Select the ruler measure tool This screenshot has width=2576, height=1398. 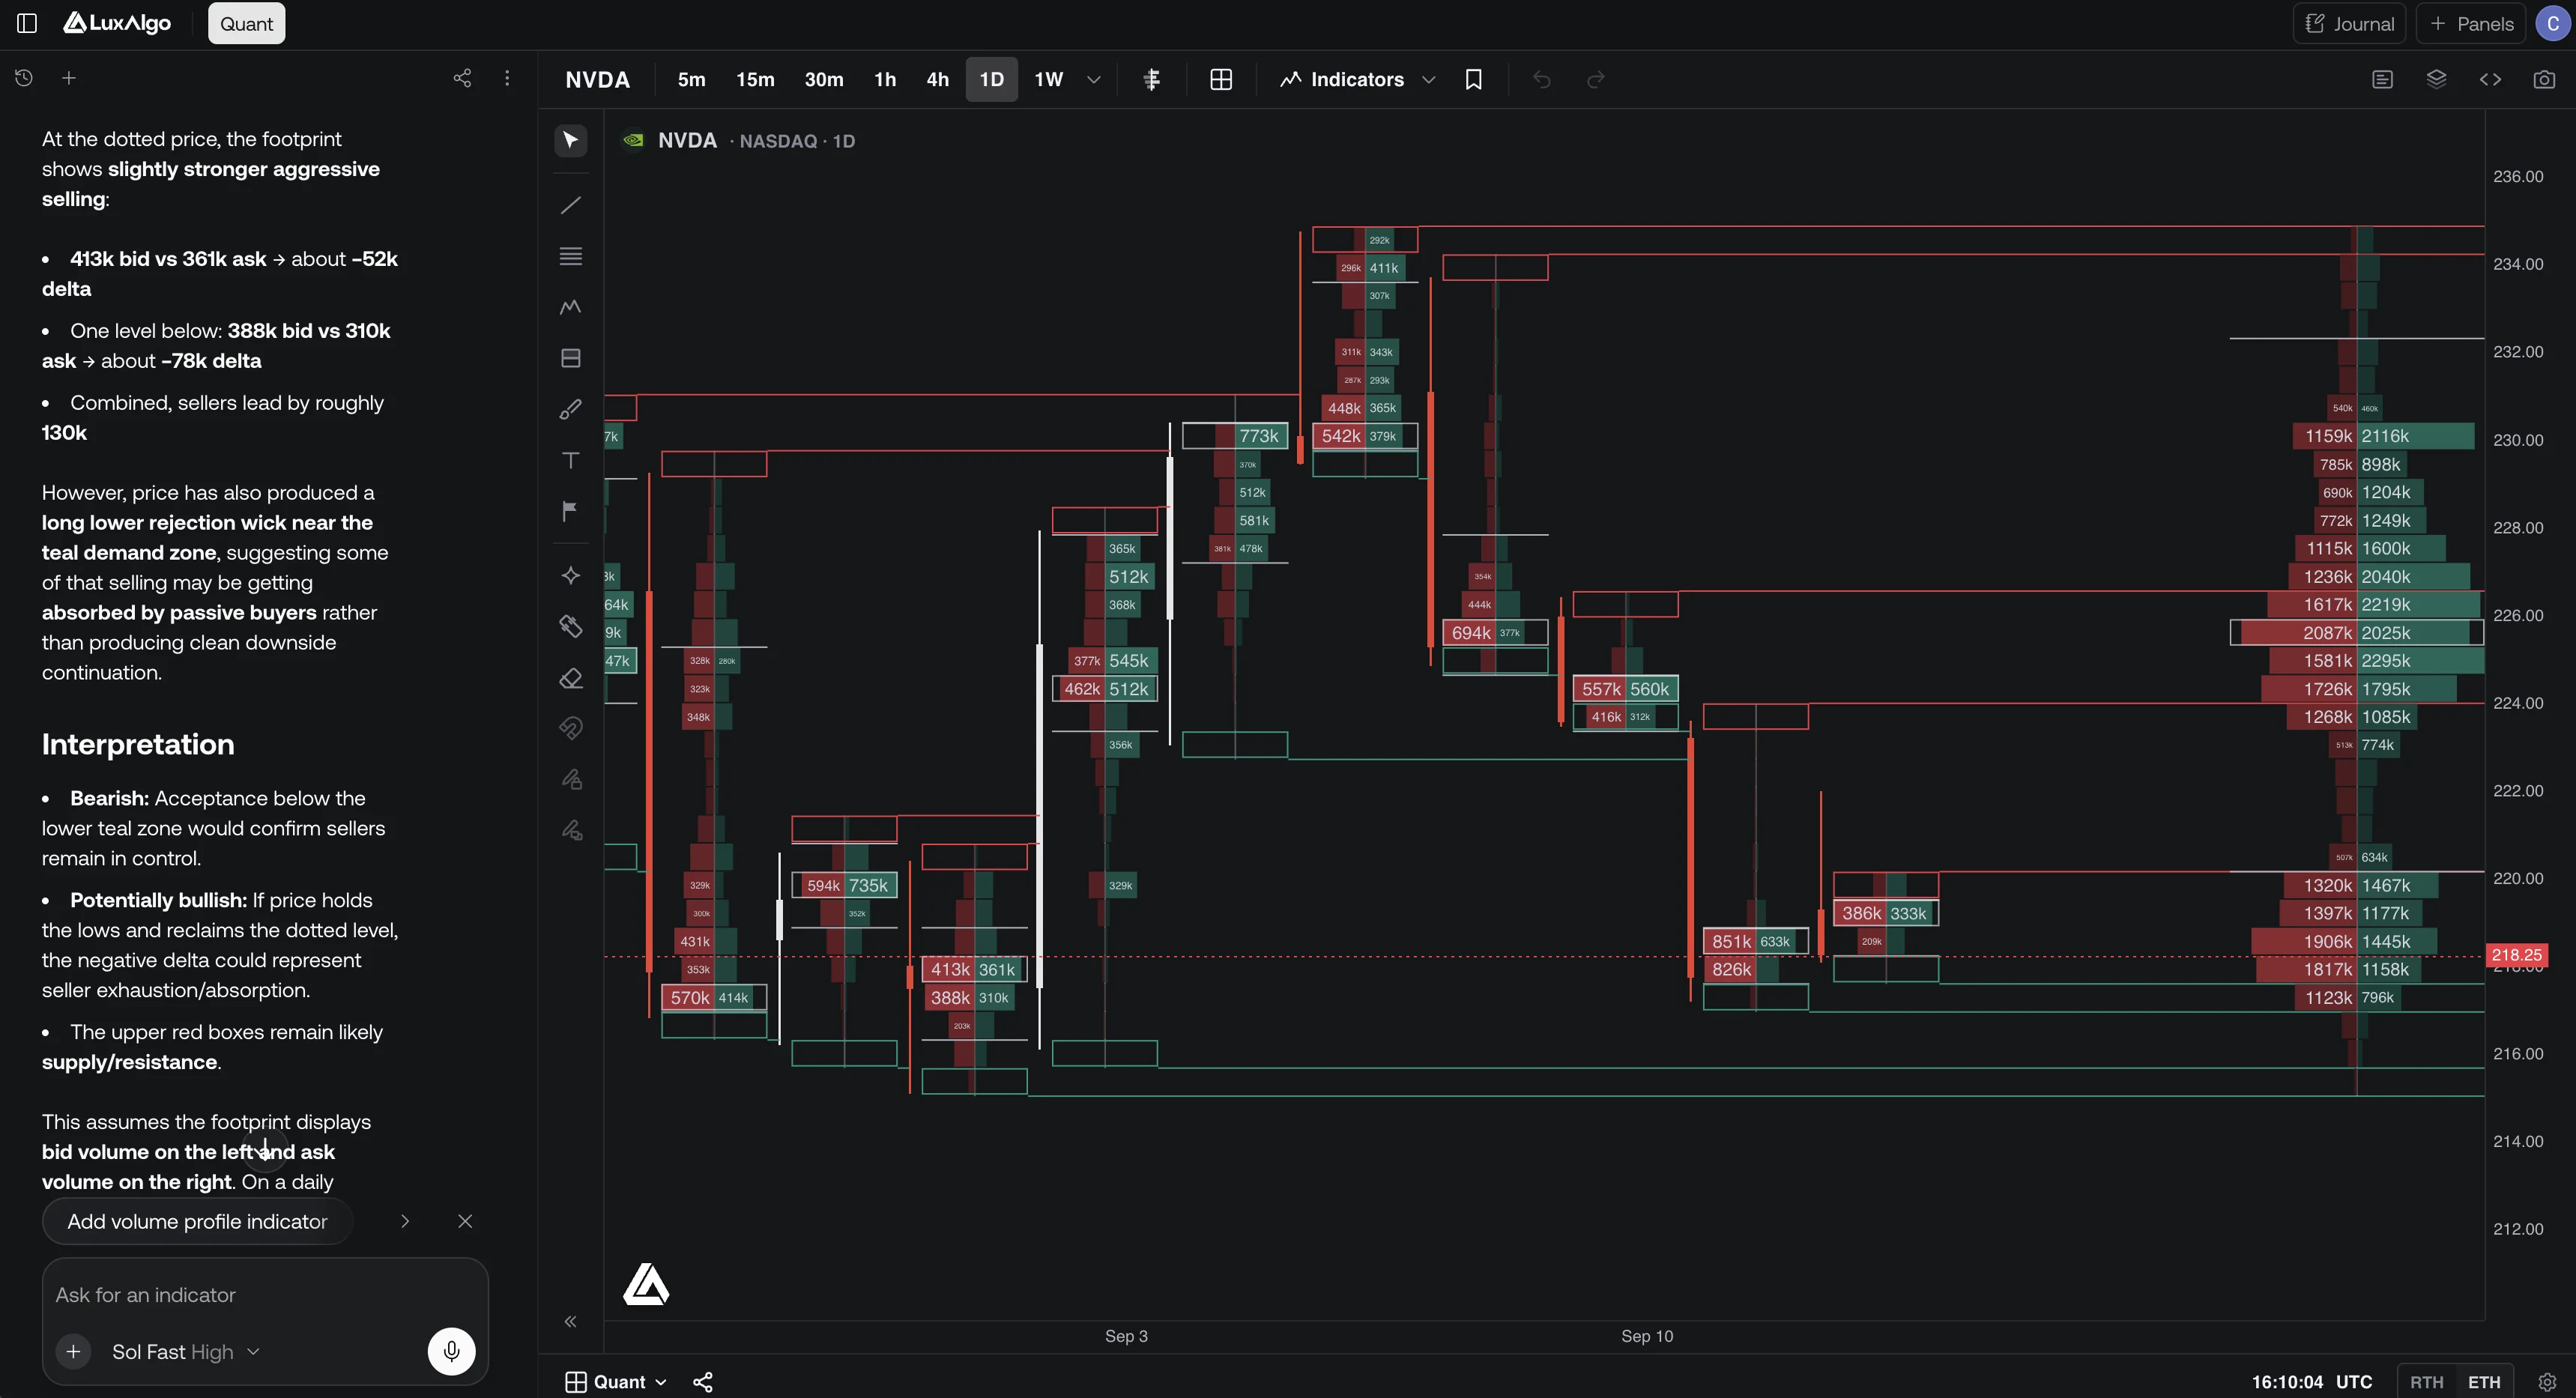pyautogui.click(x=571, y=626)
